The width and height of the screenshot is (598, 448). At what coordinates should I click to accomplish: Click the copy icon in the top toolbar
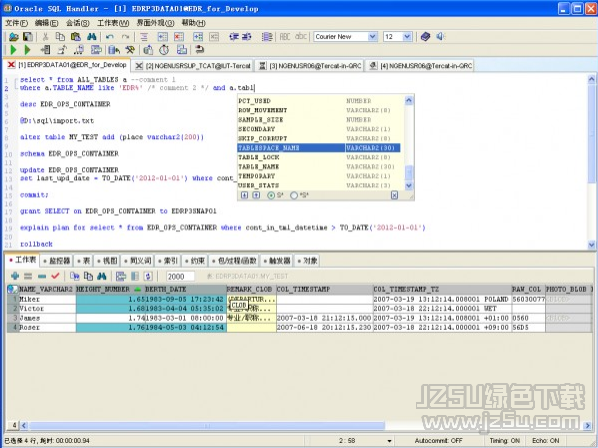(x=60, y=37)
